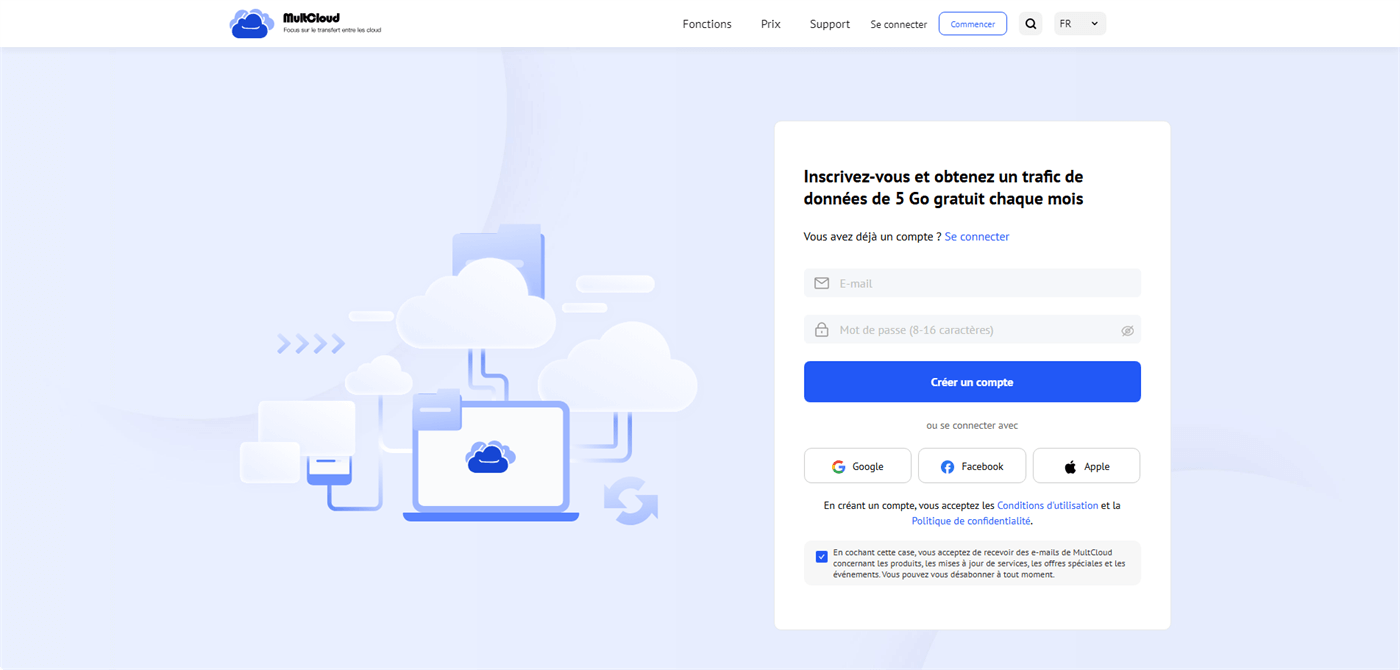
Task: Open the Politique de confidentialité link
Action: 971,521
